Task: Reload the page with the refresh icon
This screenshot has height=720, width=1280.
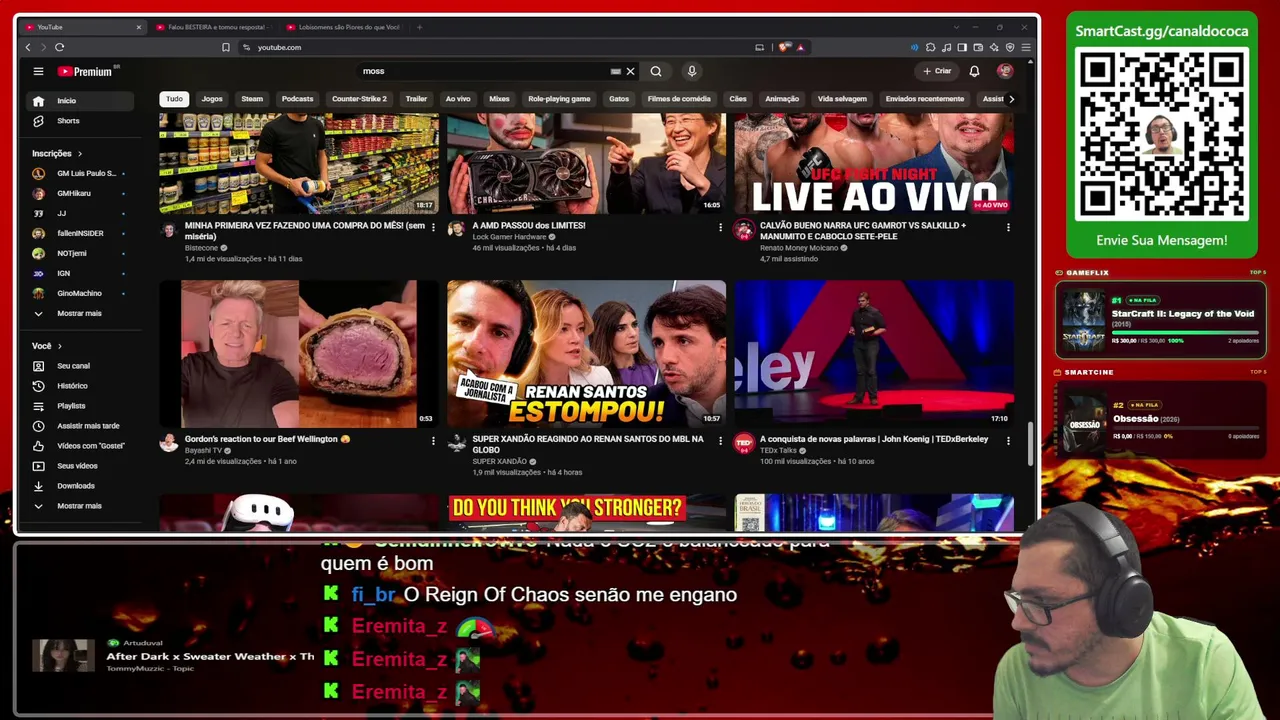Action: click(x=60, y=47)
